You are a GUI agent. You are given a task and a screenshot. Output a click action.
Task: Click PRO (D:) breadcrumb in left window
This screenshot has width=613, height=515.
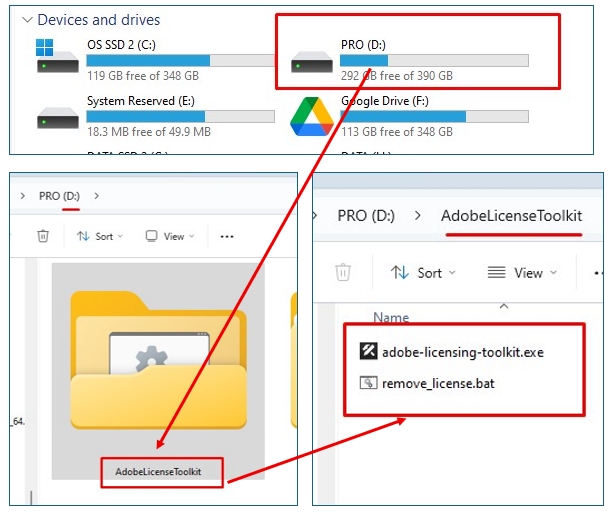point(59,196)
